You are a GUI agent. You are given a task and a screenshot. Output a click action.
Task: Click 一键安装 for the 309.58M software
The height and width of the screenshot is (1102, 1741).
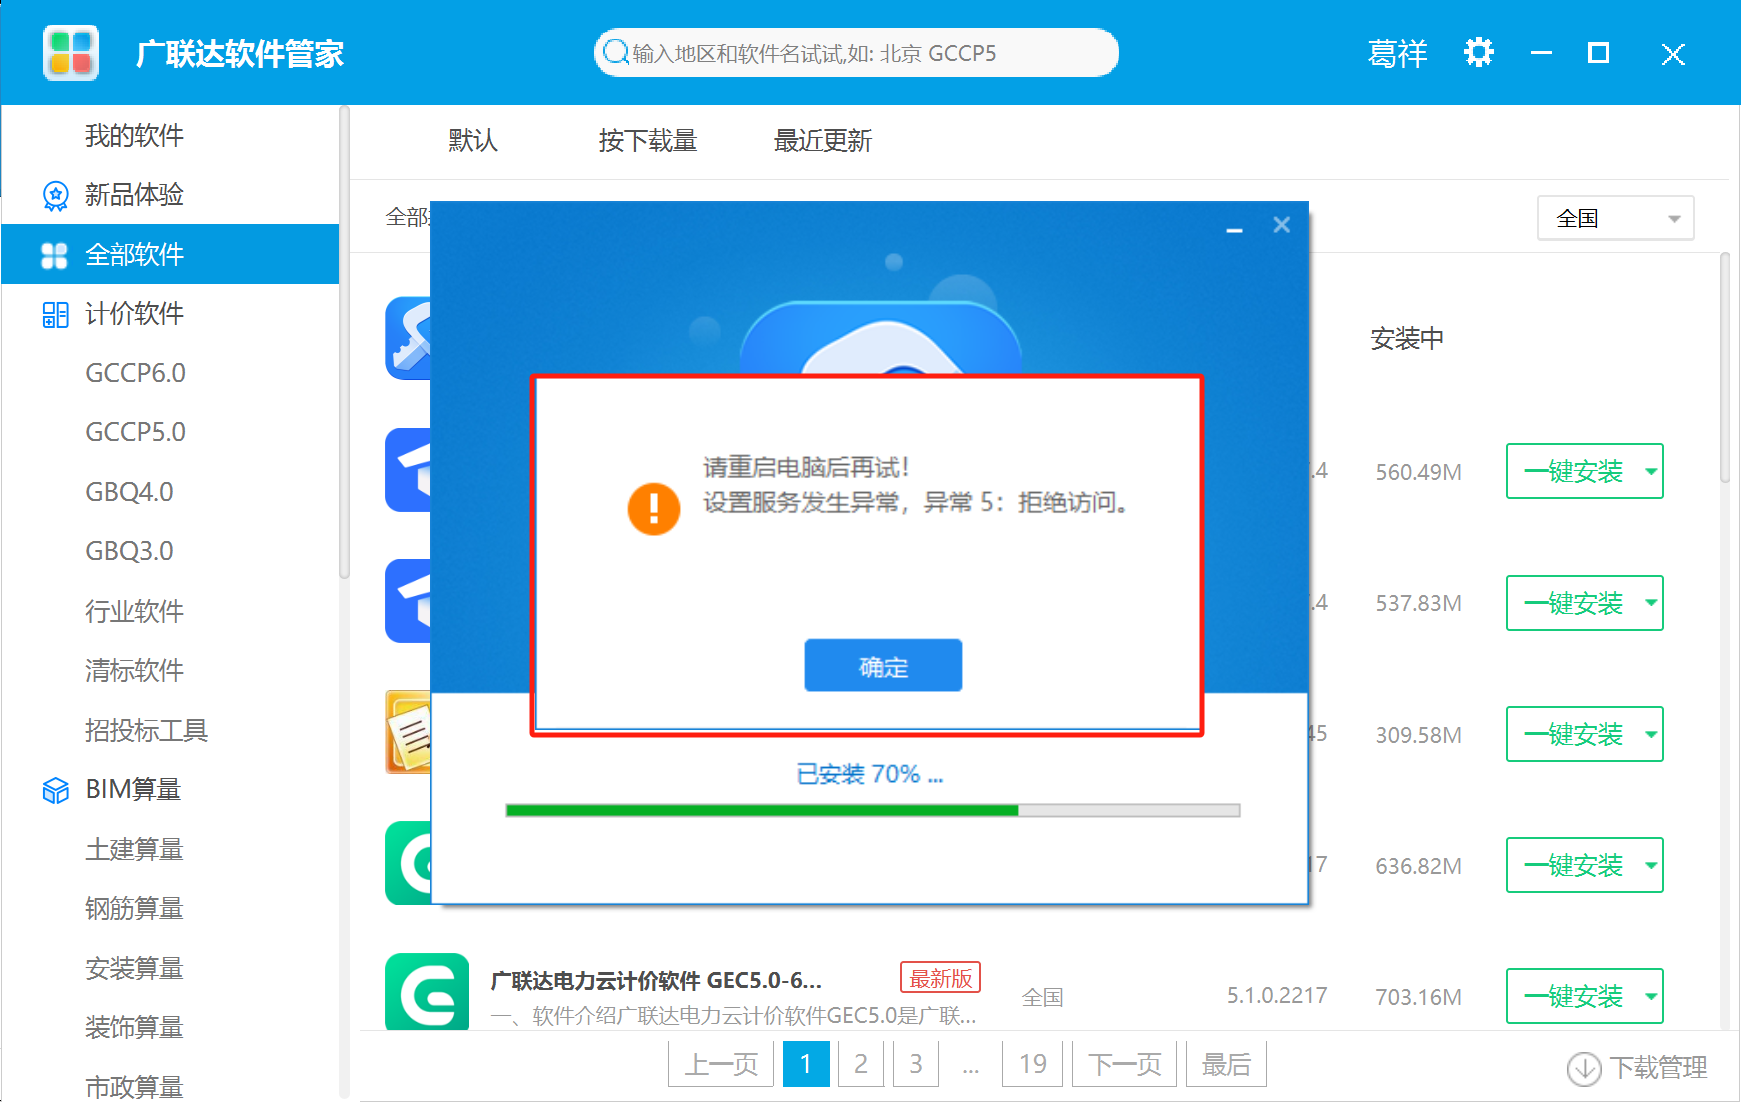(x=1573, y=734)
